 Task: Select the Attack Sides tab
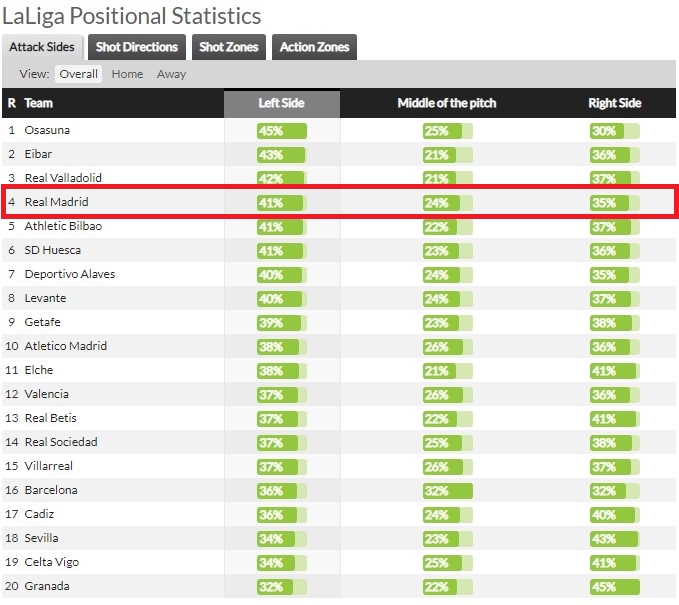pyautogui.click(x=42, y=47)
